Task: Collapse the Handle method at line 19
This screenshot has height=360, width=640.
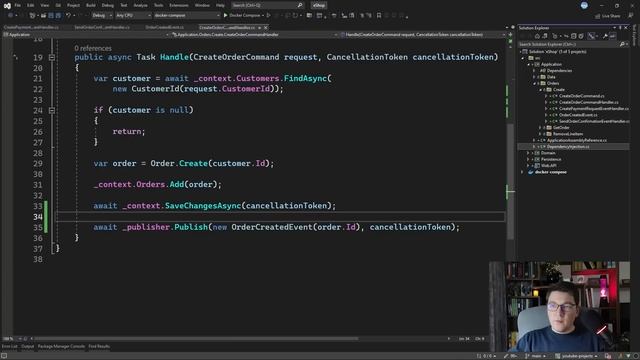Action: (52, 58)
